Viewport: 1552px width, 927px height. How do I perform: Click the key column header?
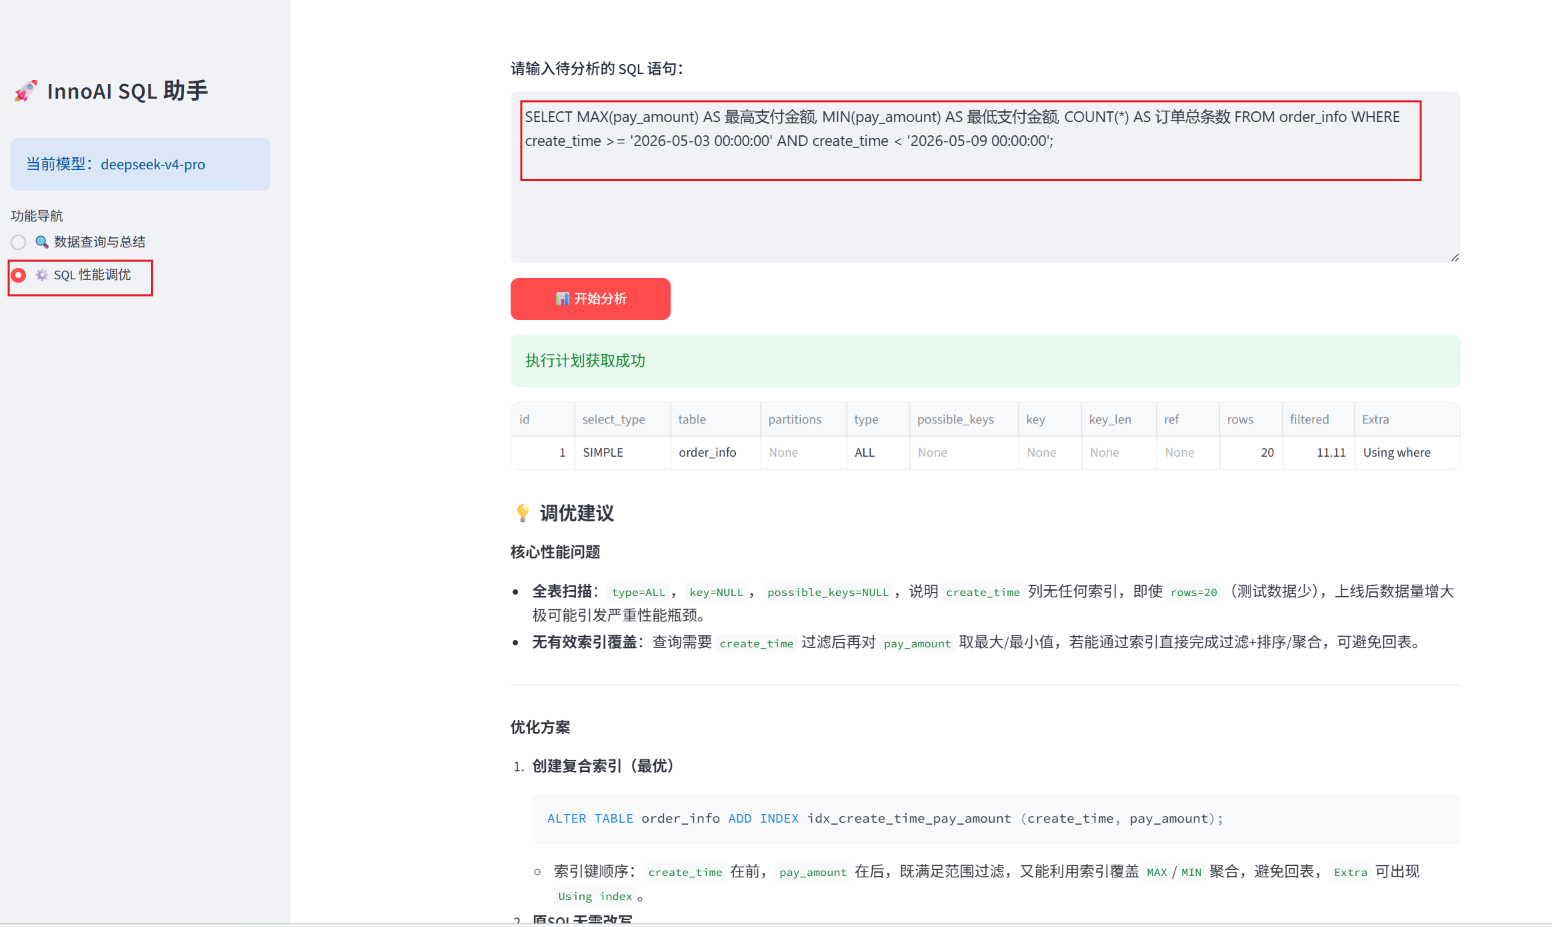(x=1050, y=420)
